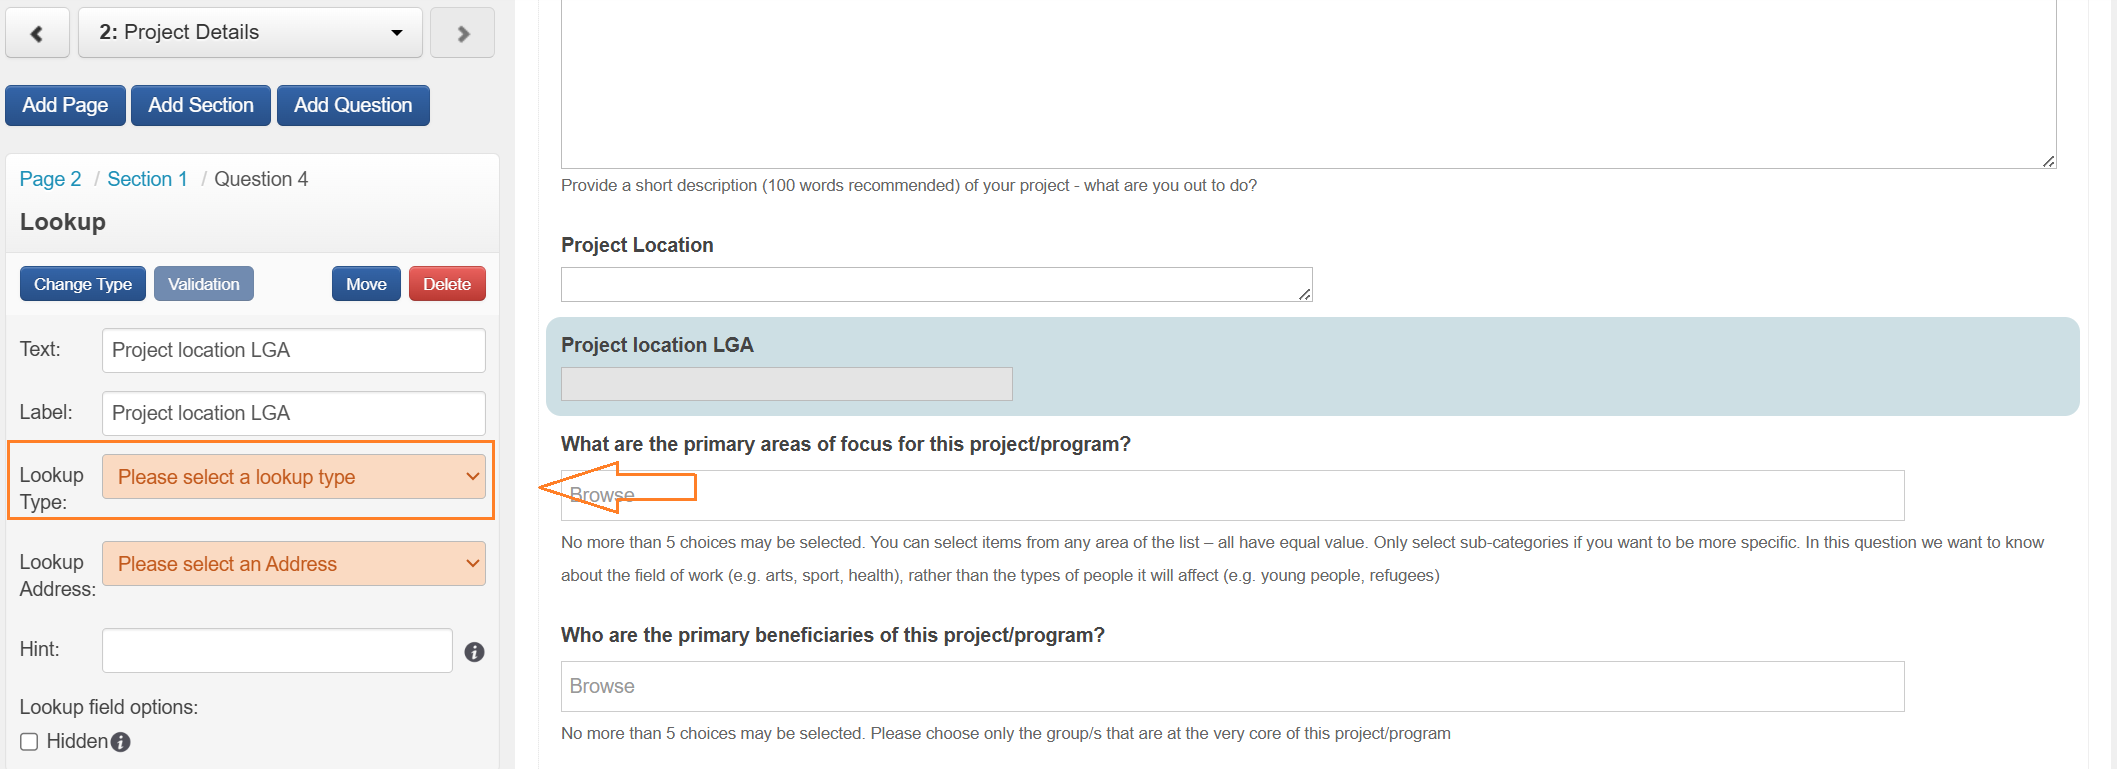Toggle the Hidden checkbox
The width and height of the screenshot is (2117, 769).
(30, 742)
